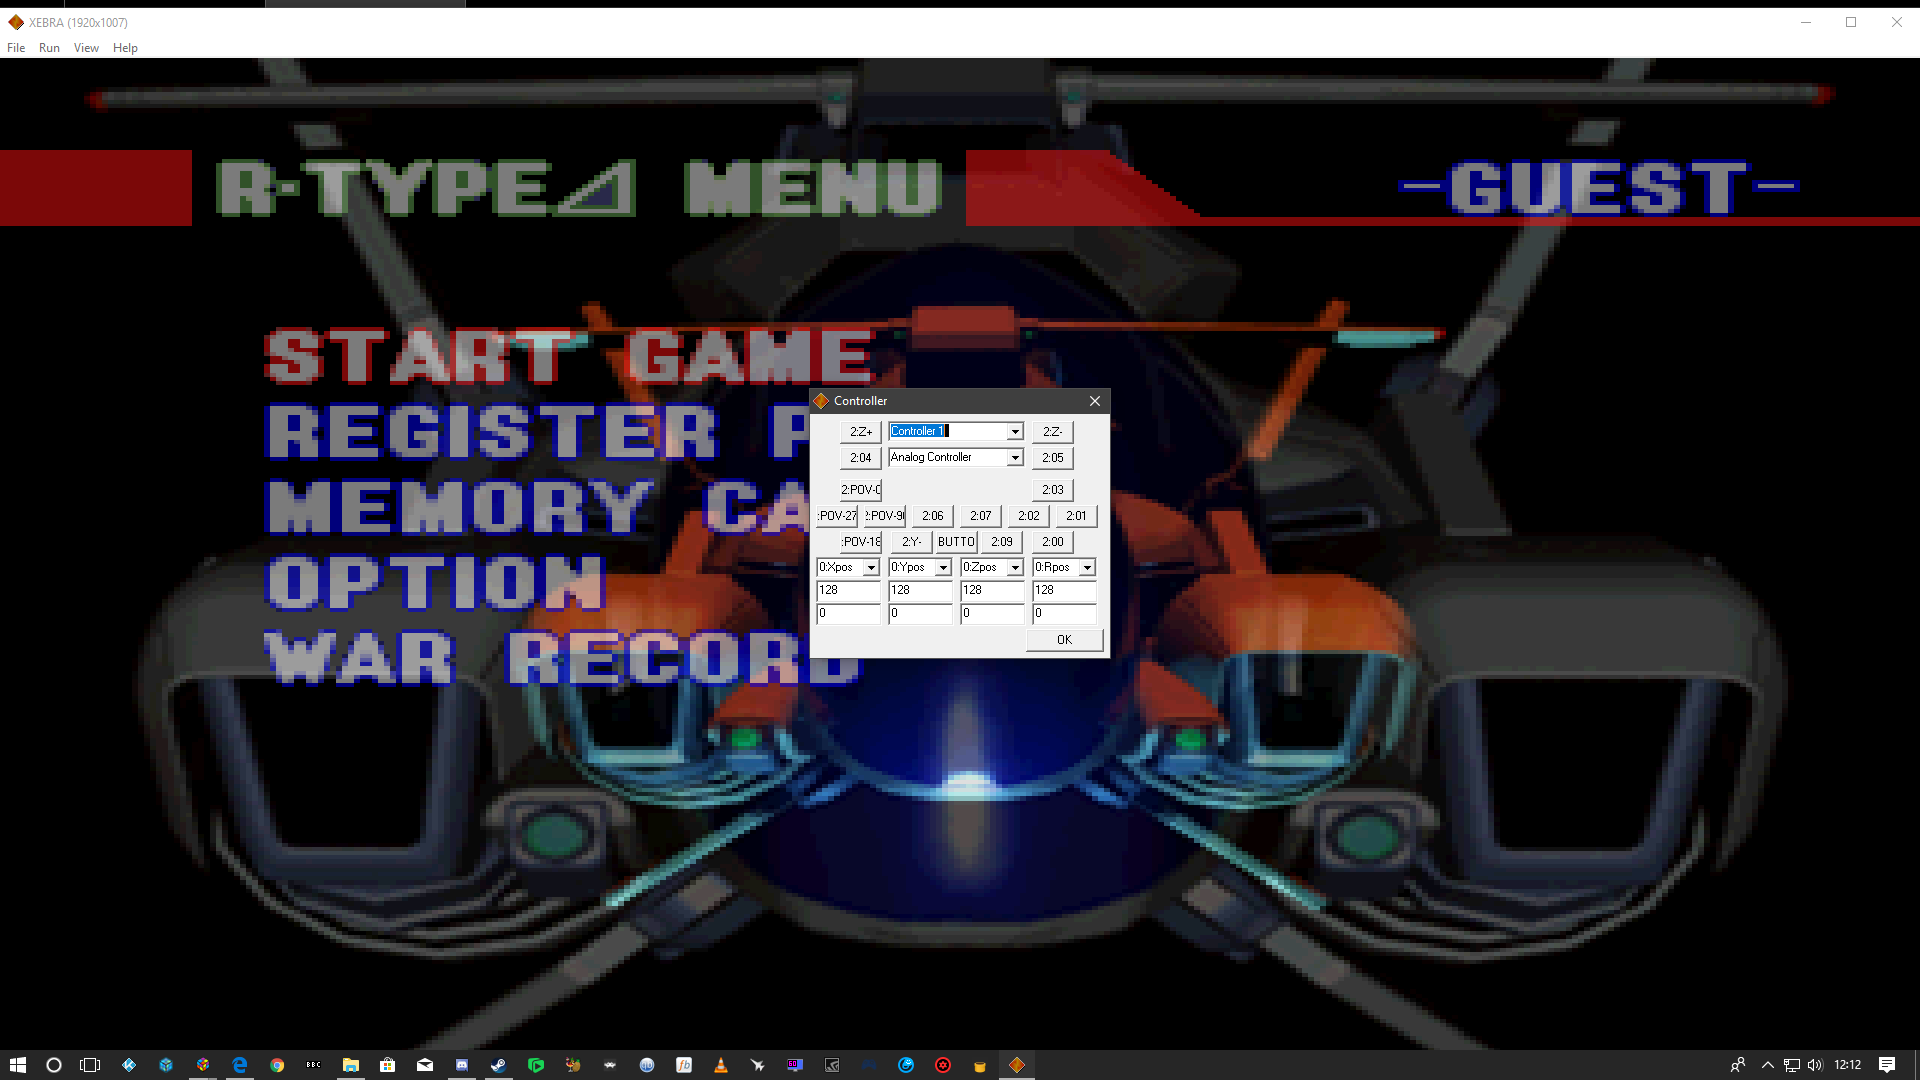Open Cortana search circle
Viewport: 1920px width, 1080px height.
[54, 1065]
